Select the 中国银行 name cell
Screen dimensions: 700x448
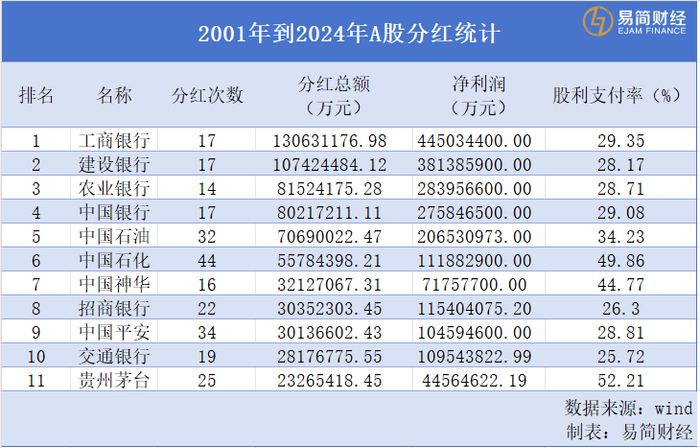pyautogui.click(x=114, y=212)
